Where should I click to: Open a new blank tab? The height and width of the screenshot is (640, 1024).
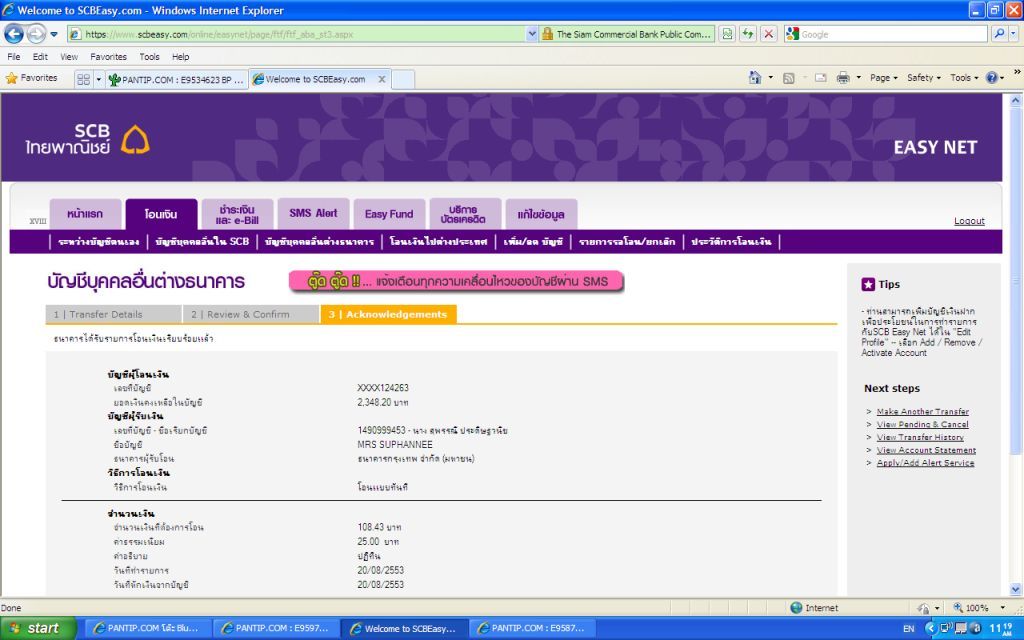tap(403, 79)
